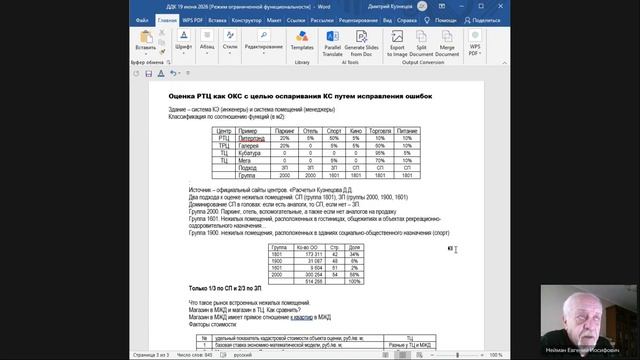This screenshot has width=640, height=360.
Task: Click the Export to Image icon
Action: coord(397,36)
